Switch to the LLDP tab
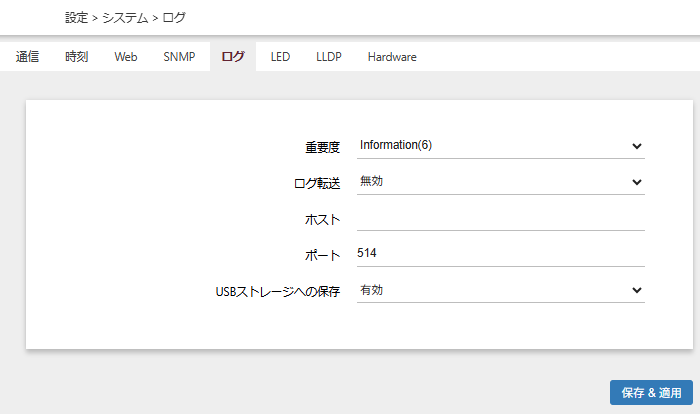This screenshot has width=700, height=414. [x=328, y=57]
